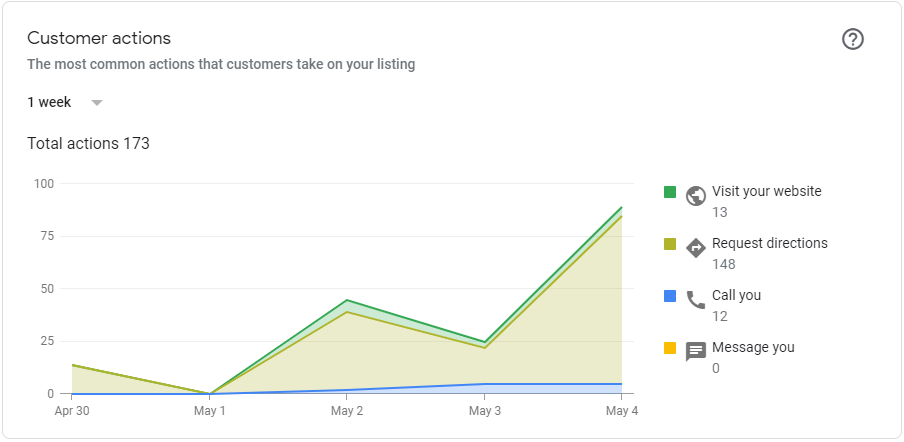904x442 pixels.
Task: Open the help question mark icon
Action: click(x=853, y=39)
